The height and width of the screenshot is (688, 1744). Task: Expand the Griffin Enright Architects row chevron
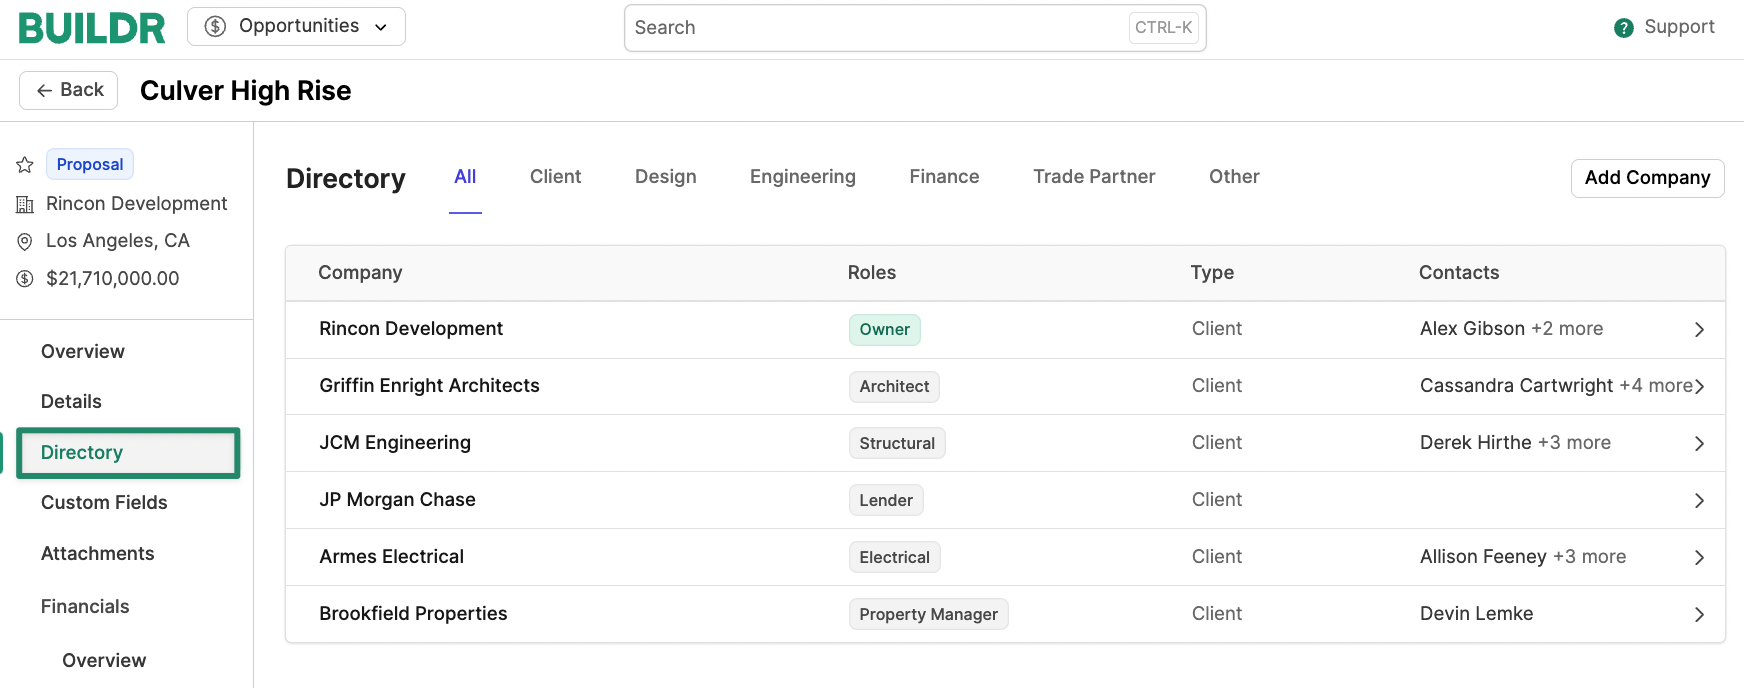click(x=1699, y=387)
